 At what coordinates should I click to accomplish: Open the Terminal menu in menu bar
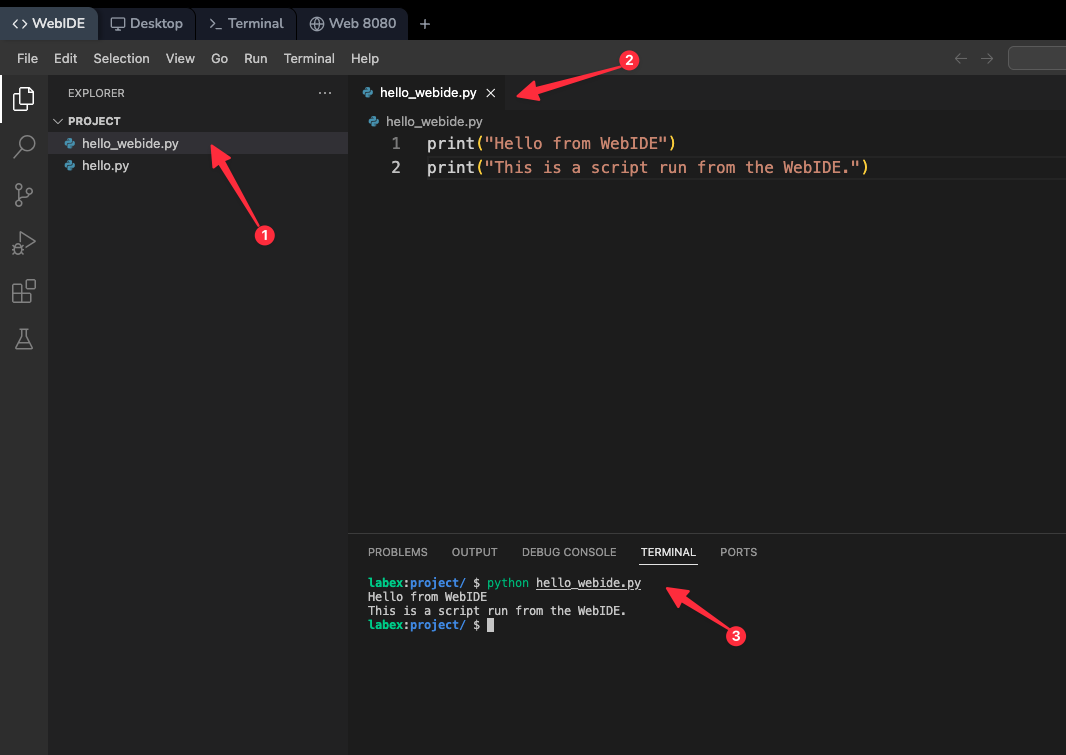click(x=309, y=58)
